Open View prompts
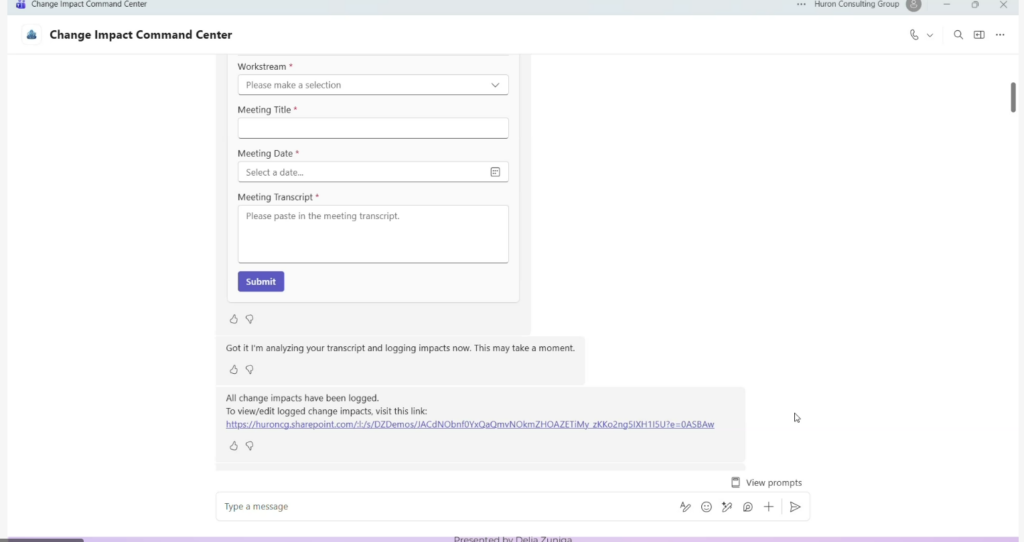Screen dimensions: 1024x542 [766, 483]
